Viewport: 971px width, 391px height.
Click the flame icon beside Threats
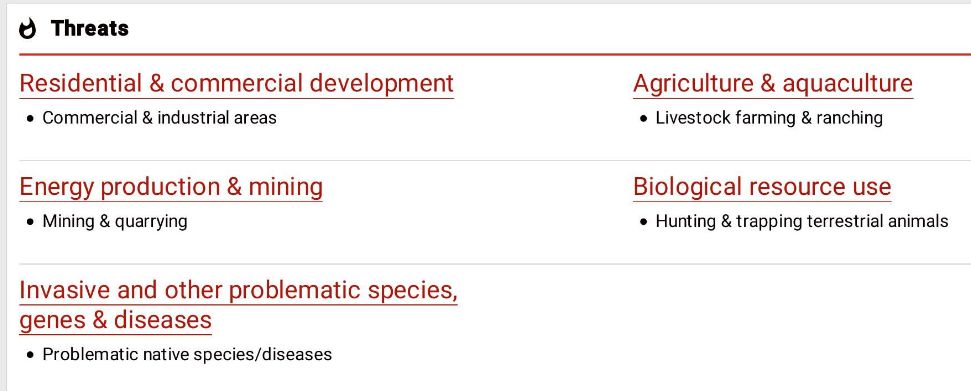coord(28,29)
